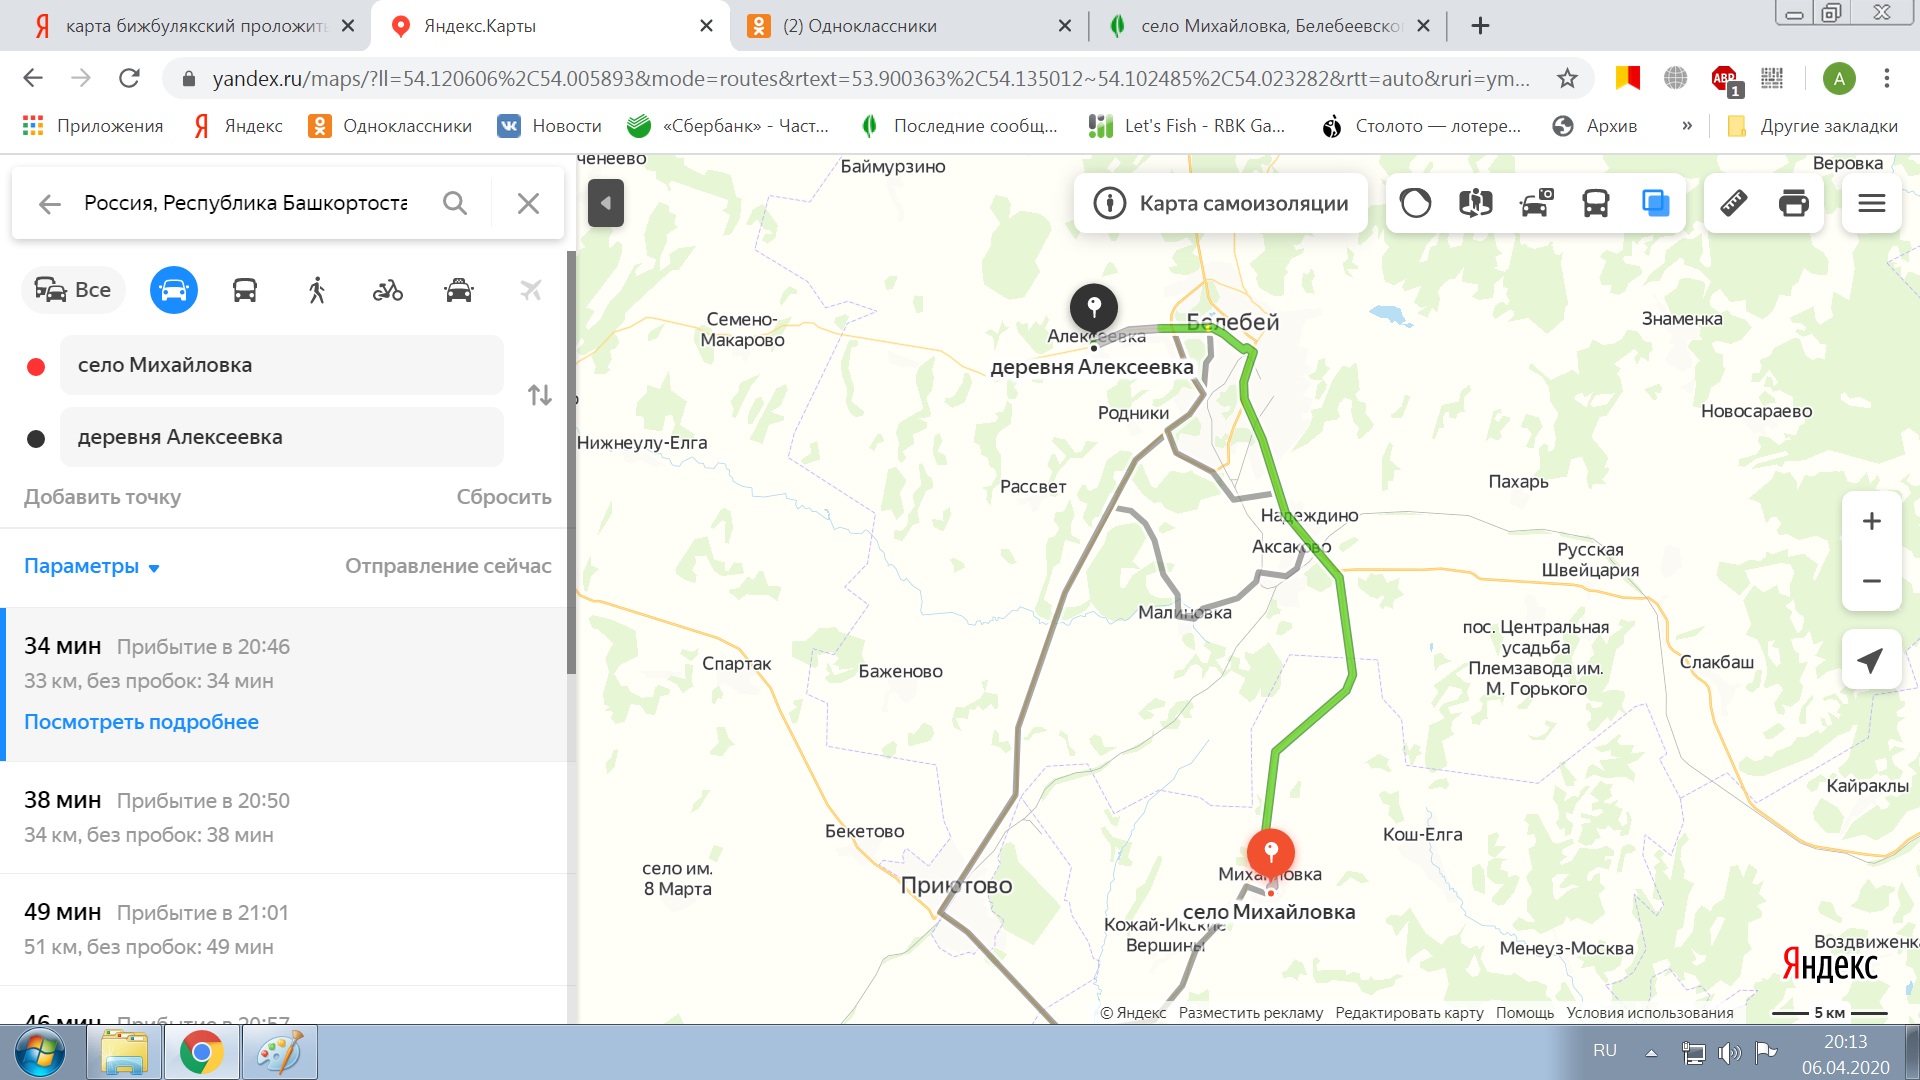Open Paint from the taskbar
1920x1080 pixels.
279,1053
